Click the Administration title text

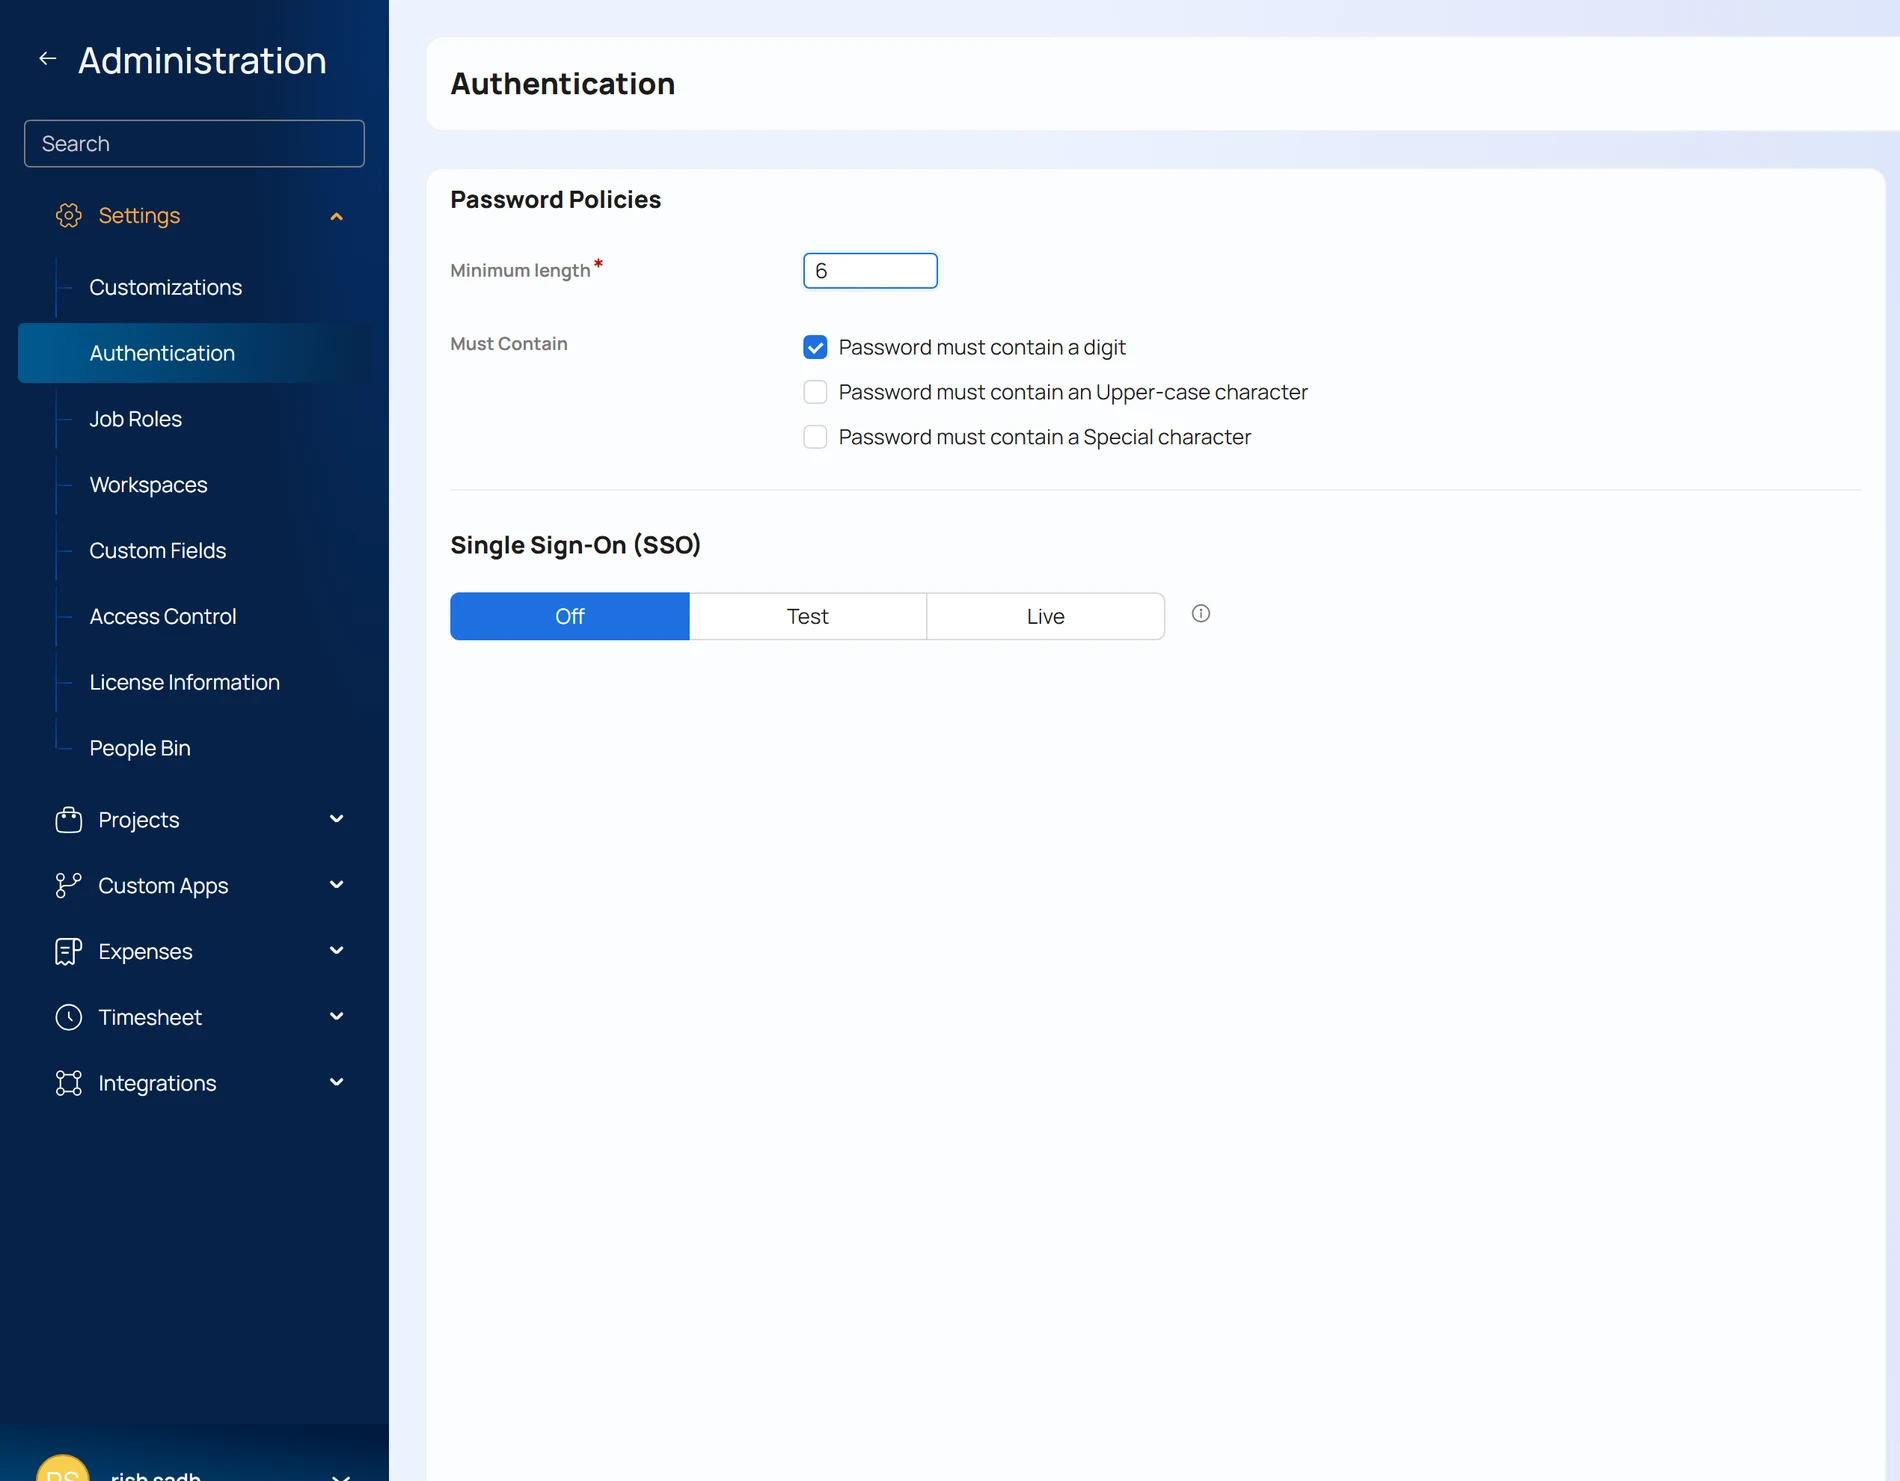[x=202, y=60]
